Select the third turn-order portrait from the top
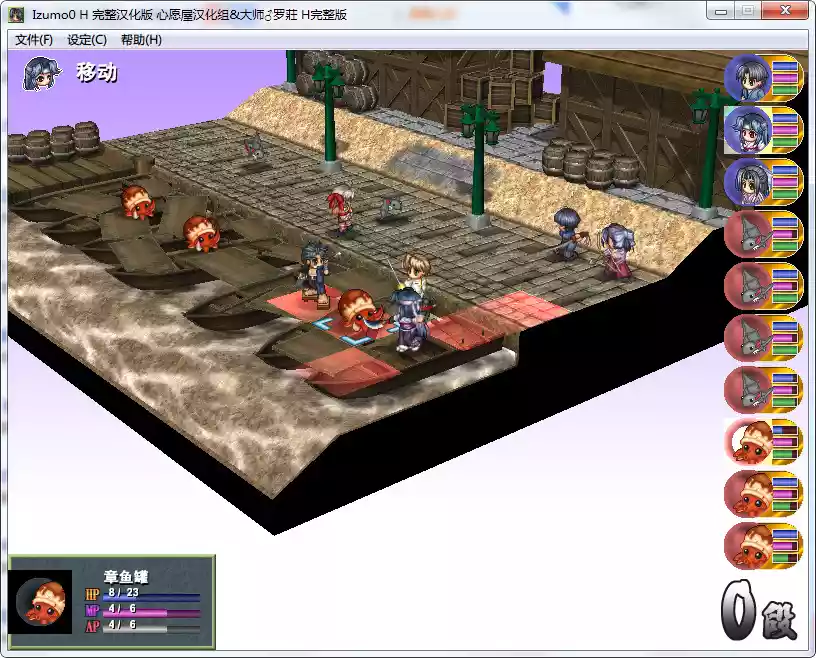Viewport: 816px width, 658px height. click(x=762, y=182)
